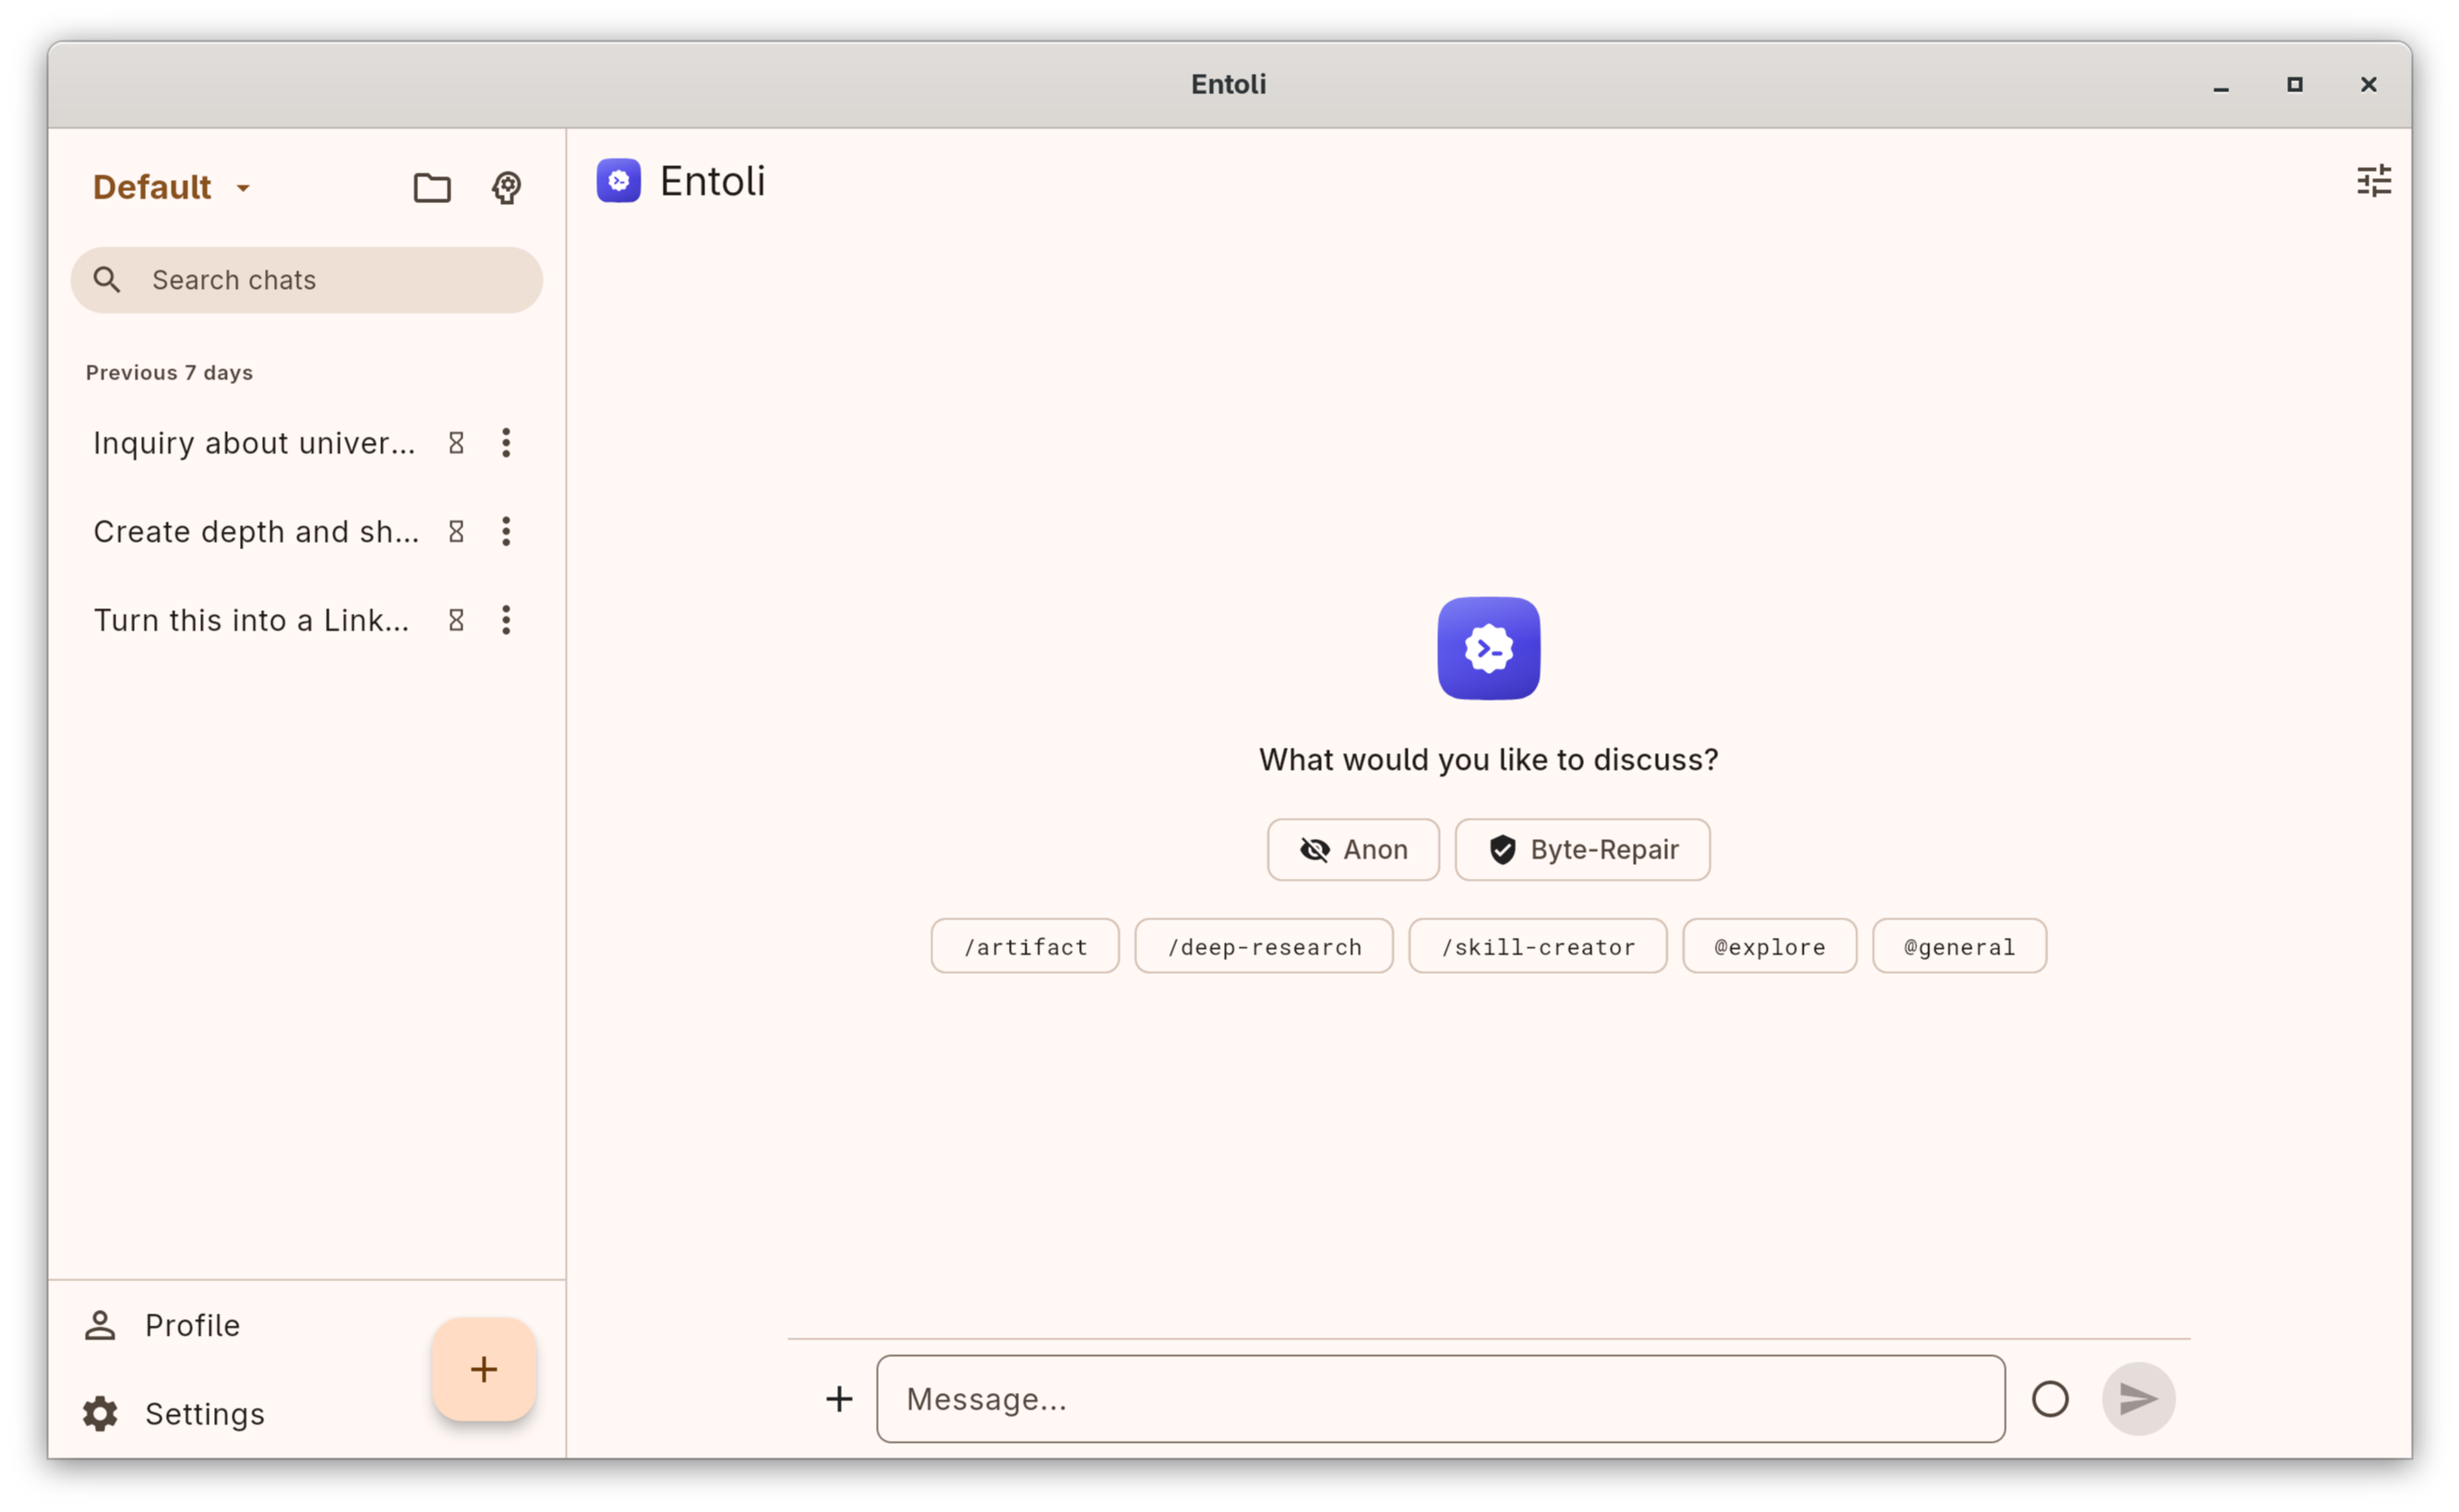This screenshot has width=2459, height=1512.
Task: Open chat "Create depth and sh..."
Action: click(x=256, y=532)
